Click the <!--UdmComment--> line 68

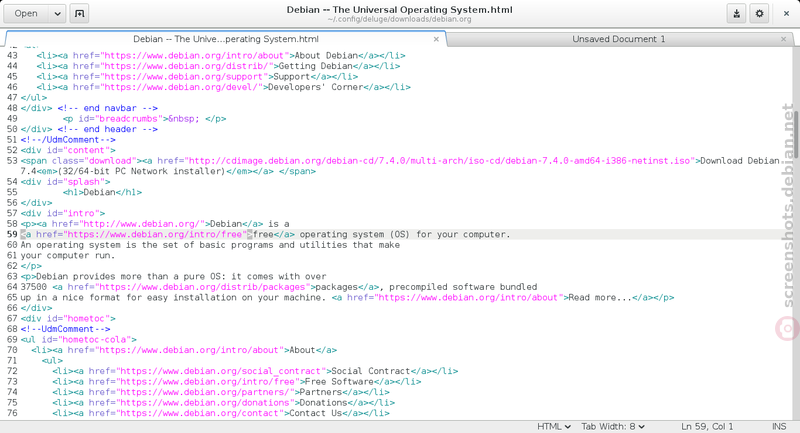(x=65, y=329)
